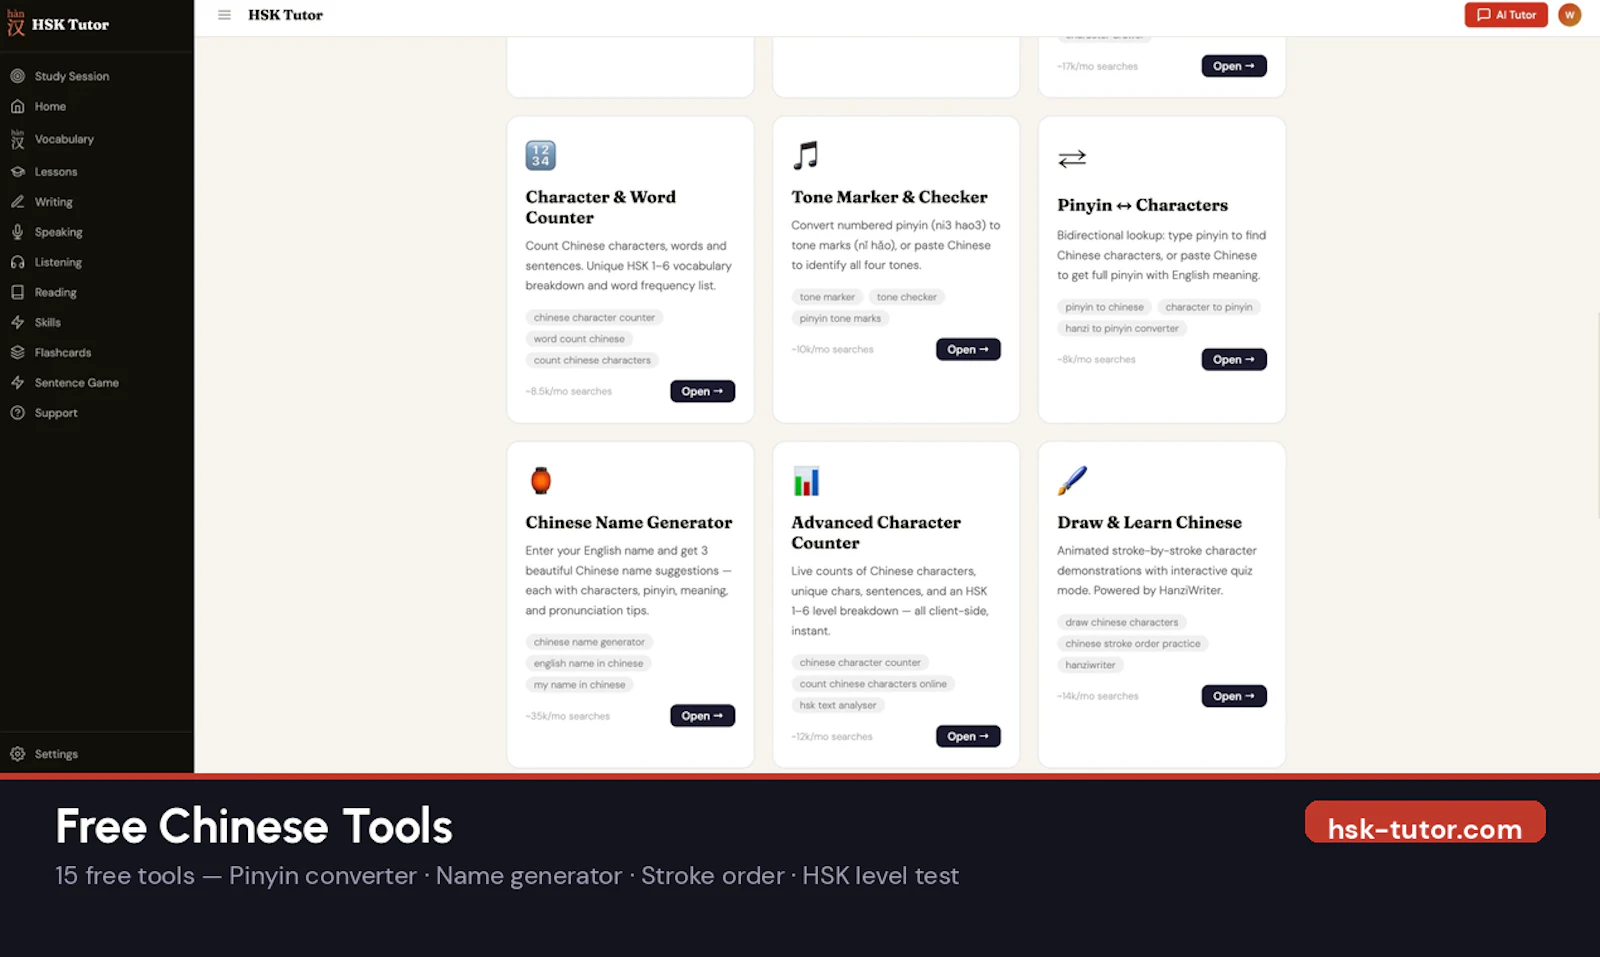1600x957 pixels.
Task: Select Sentence Game in sidebar
Action: pyautogui.click(x=77, y=382)
